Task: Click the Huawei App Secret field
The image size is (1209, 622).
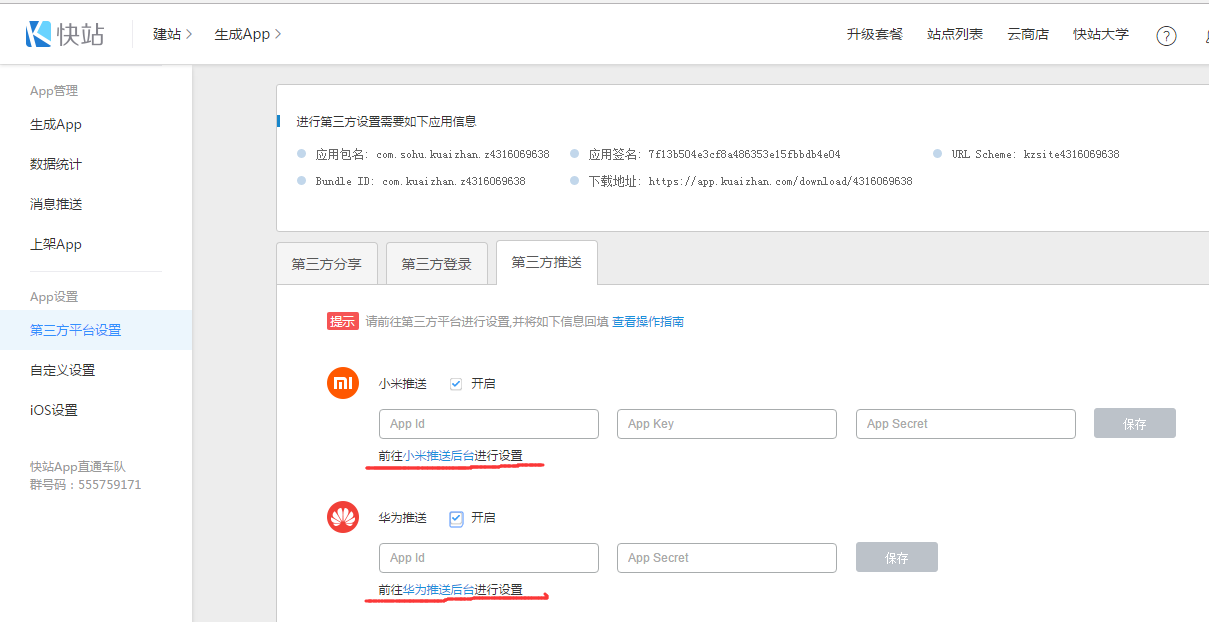Action: (726, 557)
